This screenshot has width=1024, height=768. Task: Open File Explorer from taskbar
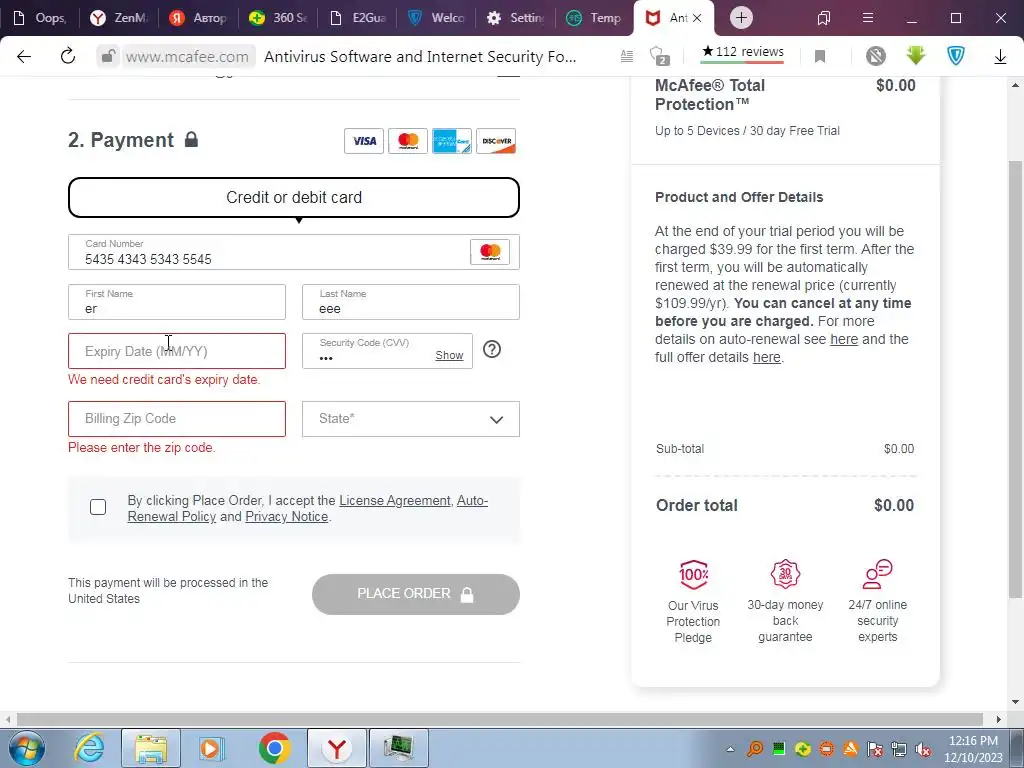151,748
